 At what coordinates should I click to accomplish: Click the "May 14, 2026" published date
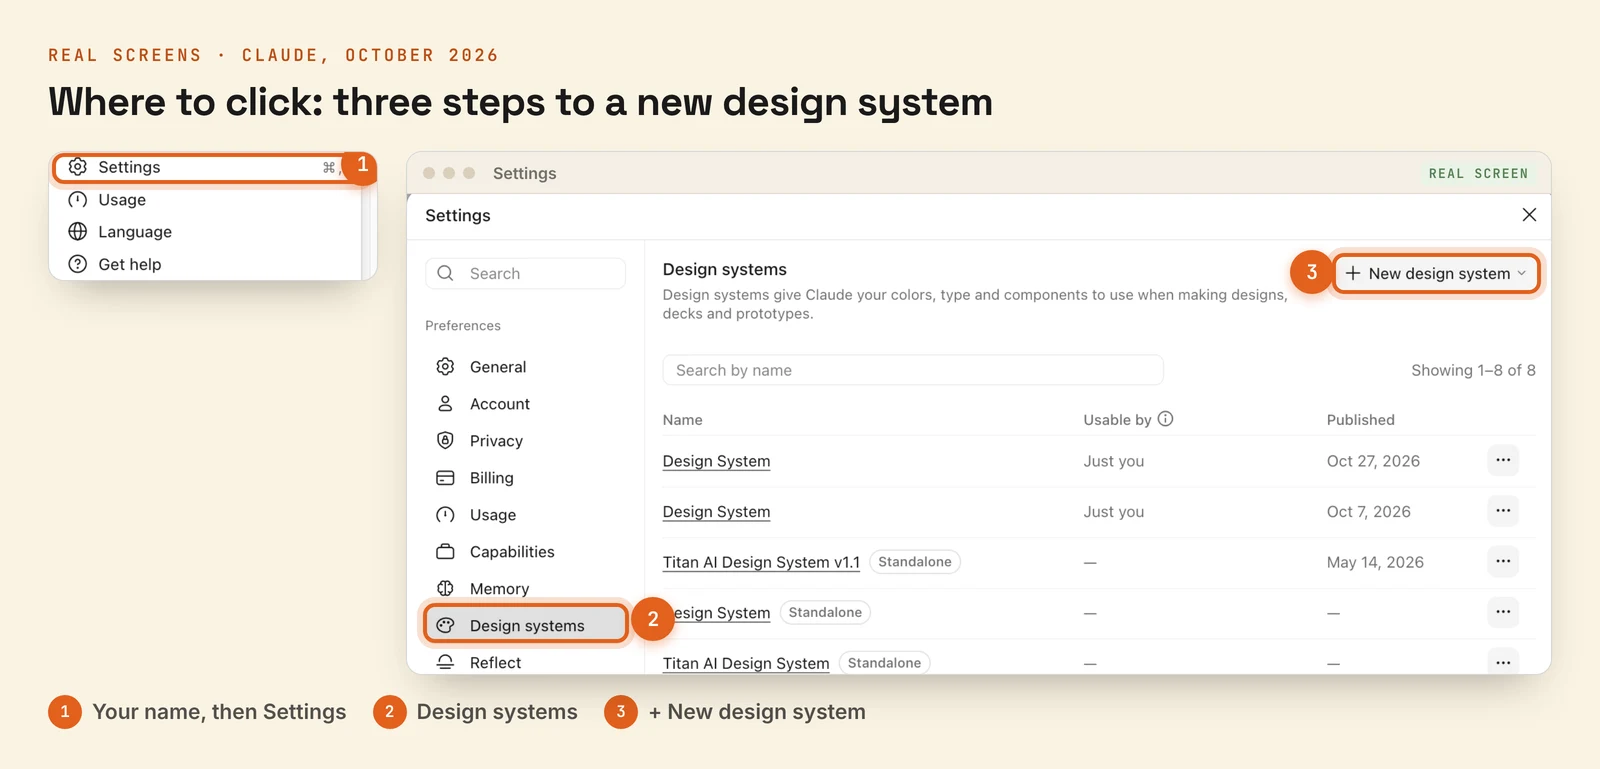coord(1375,562)
